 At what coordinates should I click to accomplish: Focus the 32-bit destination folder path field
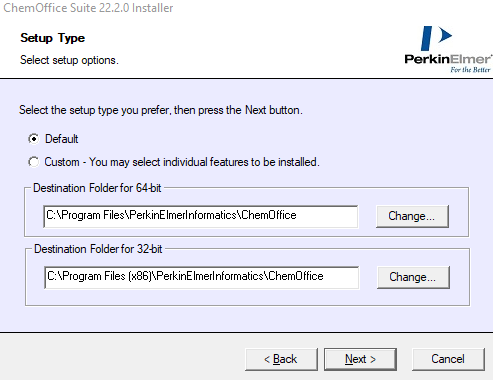pyautogui.click(x=202, y=277)
